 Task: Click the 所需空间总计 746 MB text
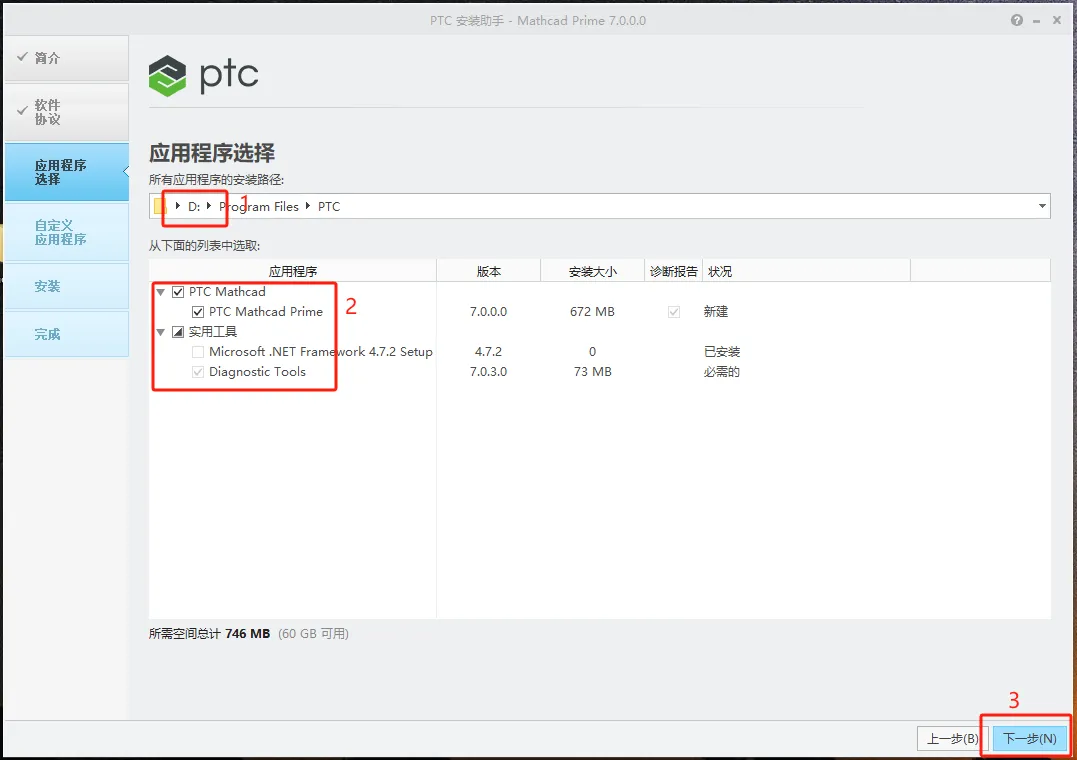click(209, 634)
